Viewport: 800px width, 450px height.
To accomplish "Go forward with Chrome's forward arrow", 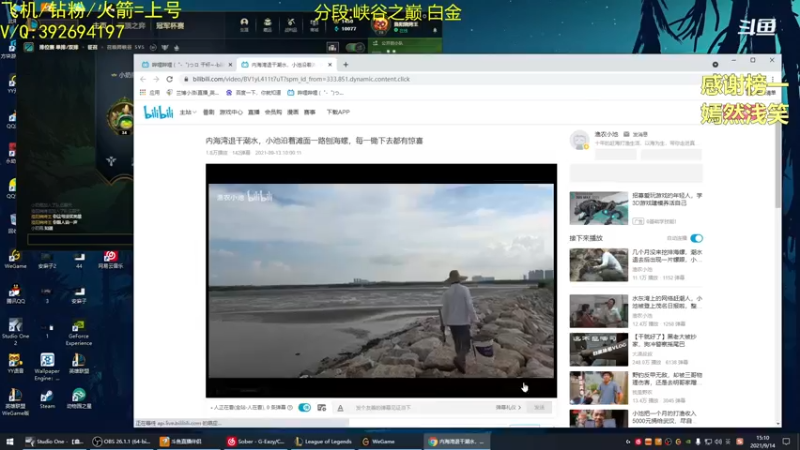I will [x=156, y=79].
